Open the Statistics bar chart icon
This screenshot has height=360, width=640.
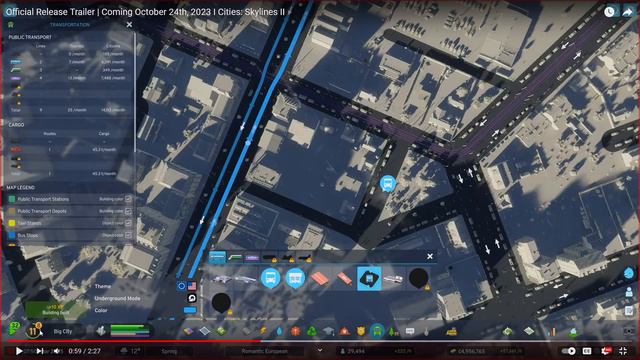551,332
